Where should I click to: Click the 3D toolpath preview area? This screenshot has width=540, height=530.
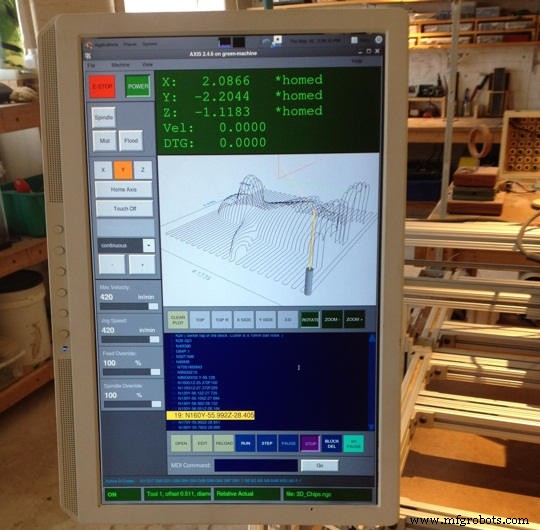pos(269,230)
